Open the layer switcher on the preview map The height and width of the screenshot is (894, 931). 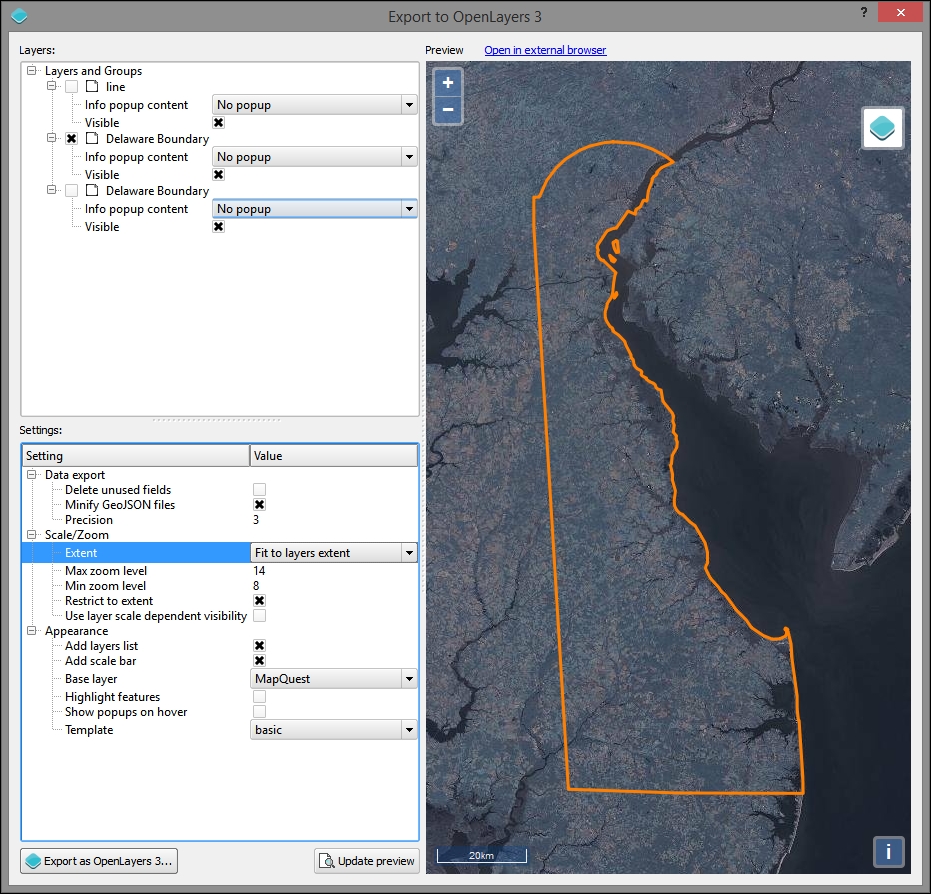[x=882, y=127]
